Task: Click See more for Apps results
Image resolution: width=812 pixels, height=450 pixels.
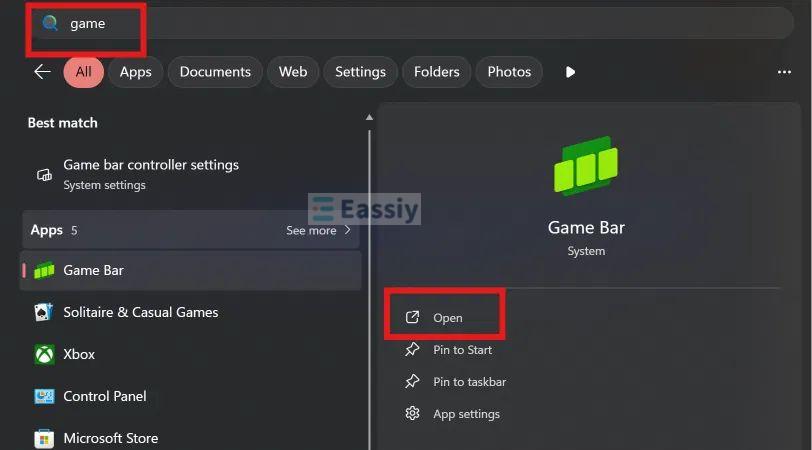Action: [x=311, y=230]
